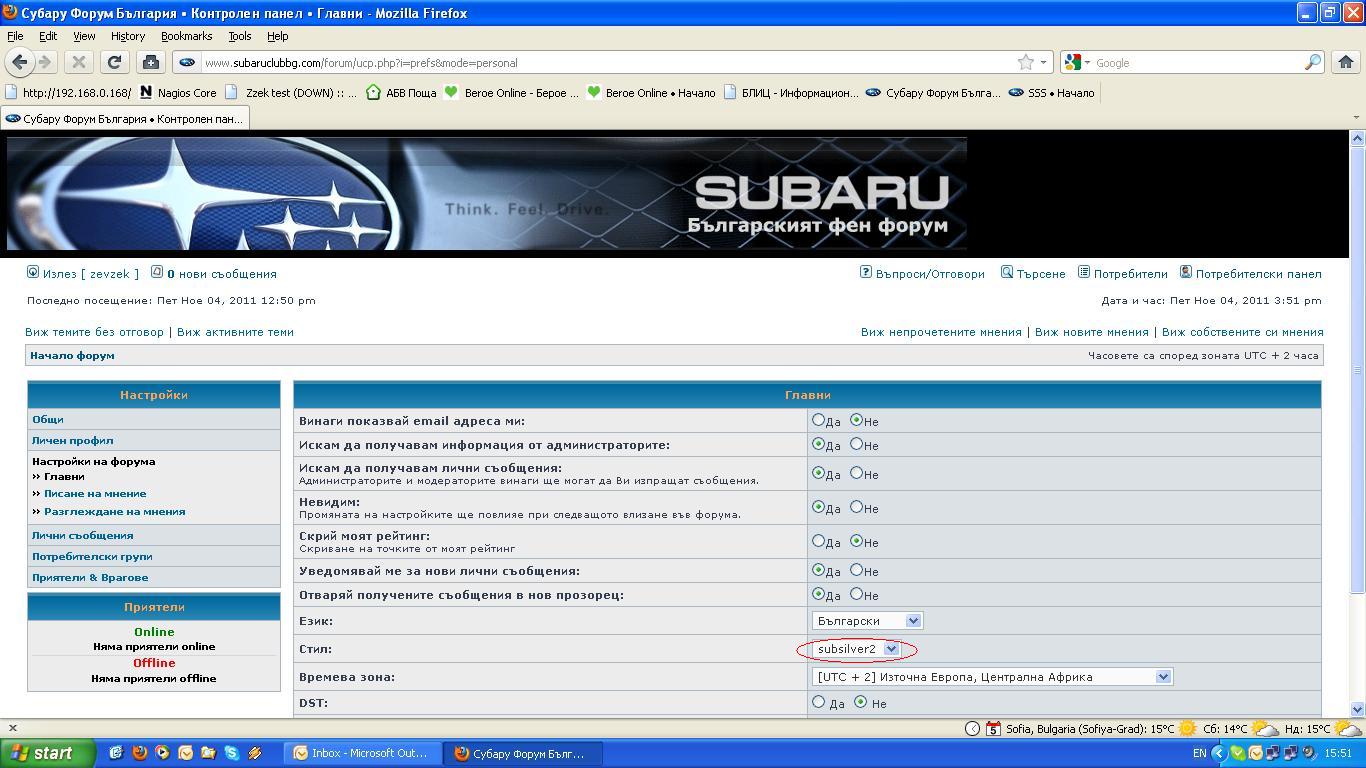Click the Windows start button

48,753
